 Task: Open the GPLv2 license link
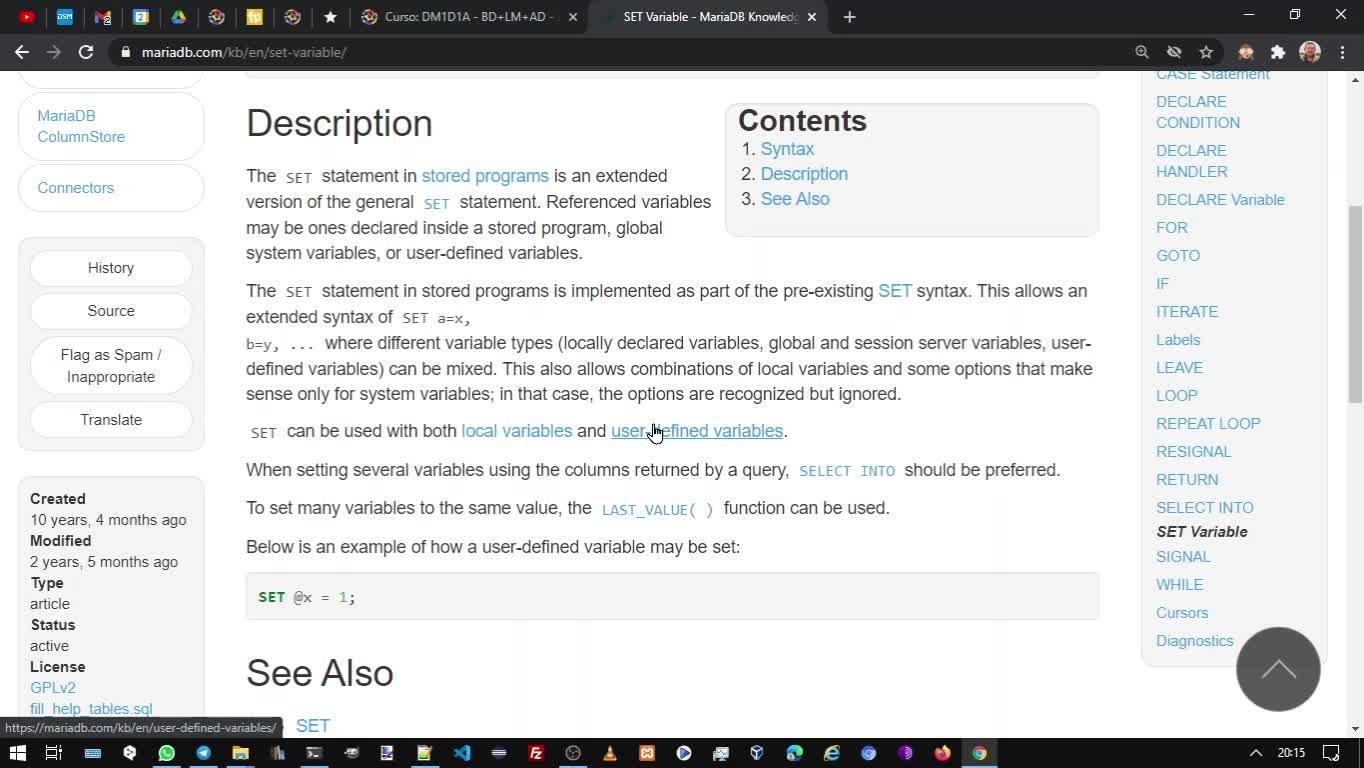(53, 688)
